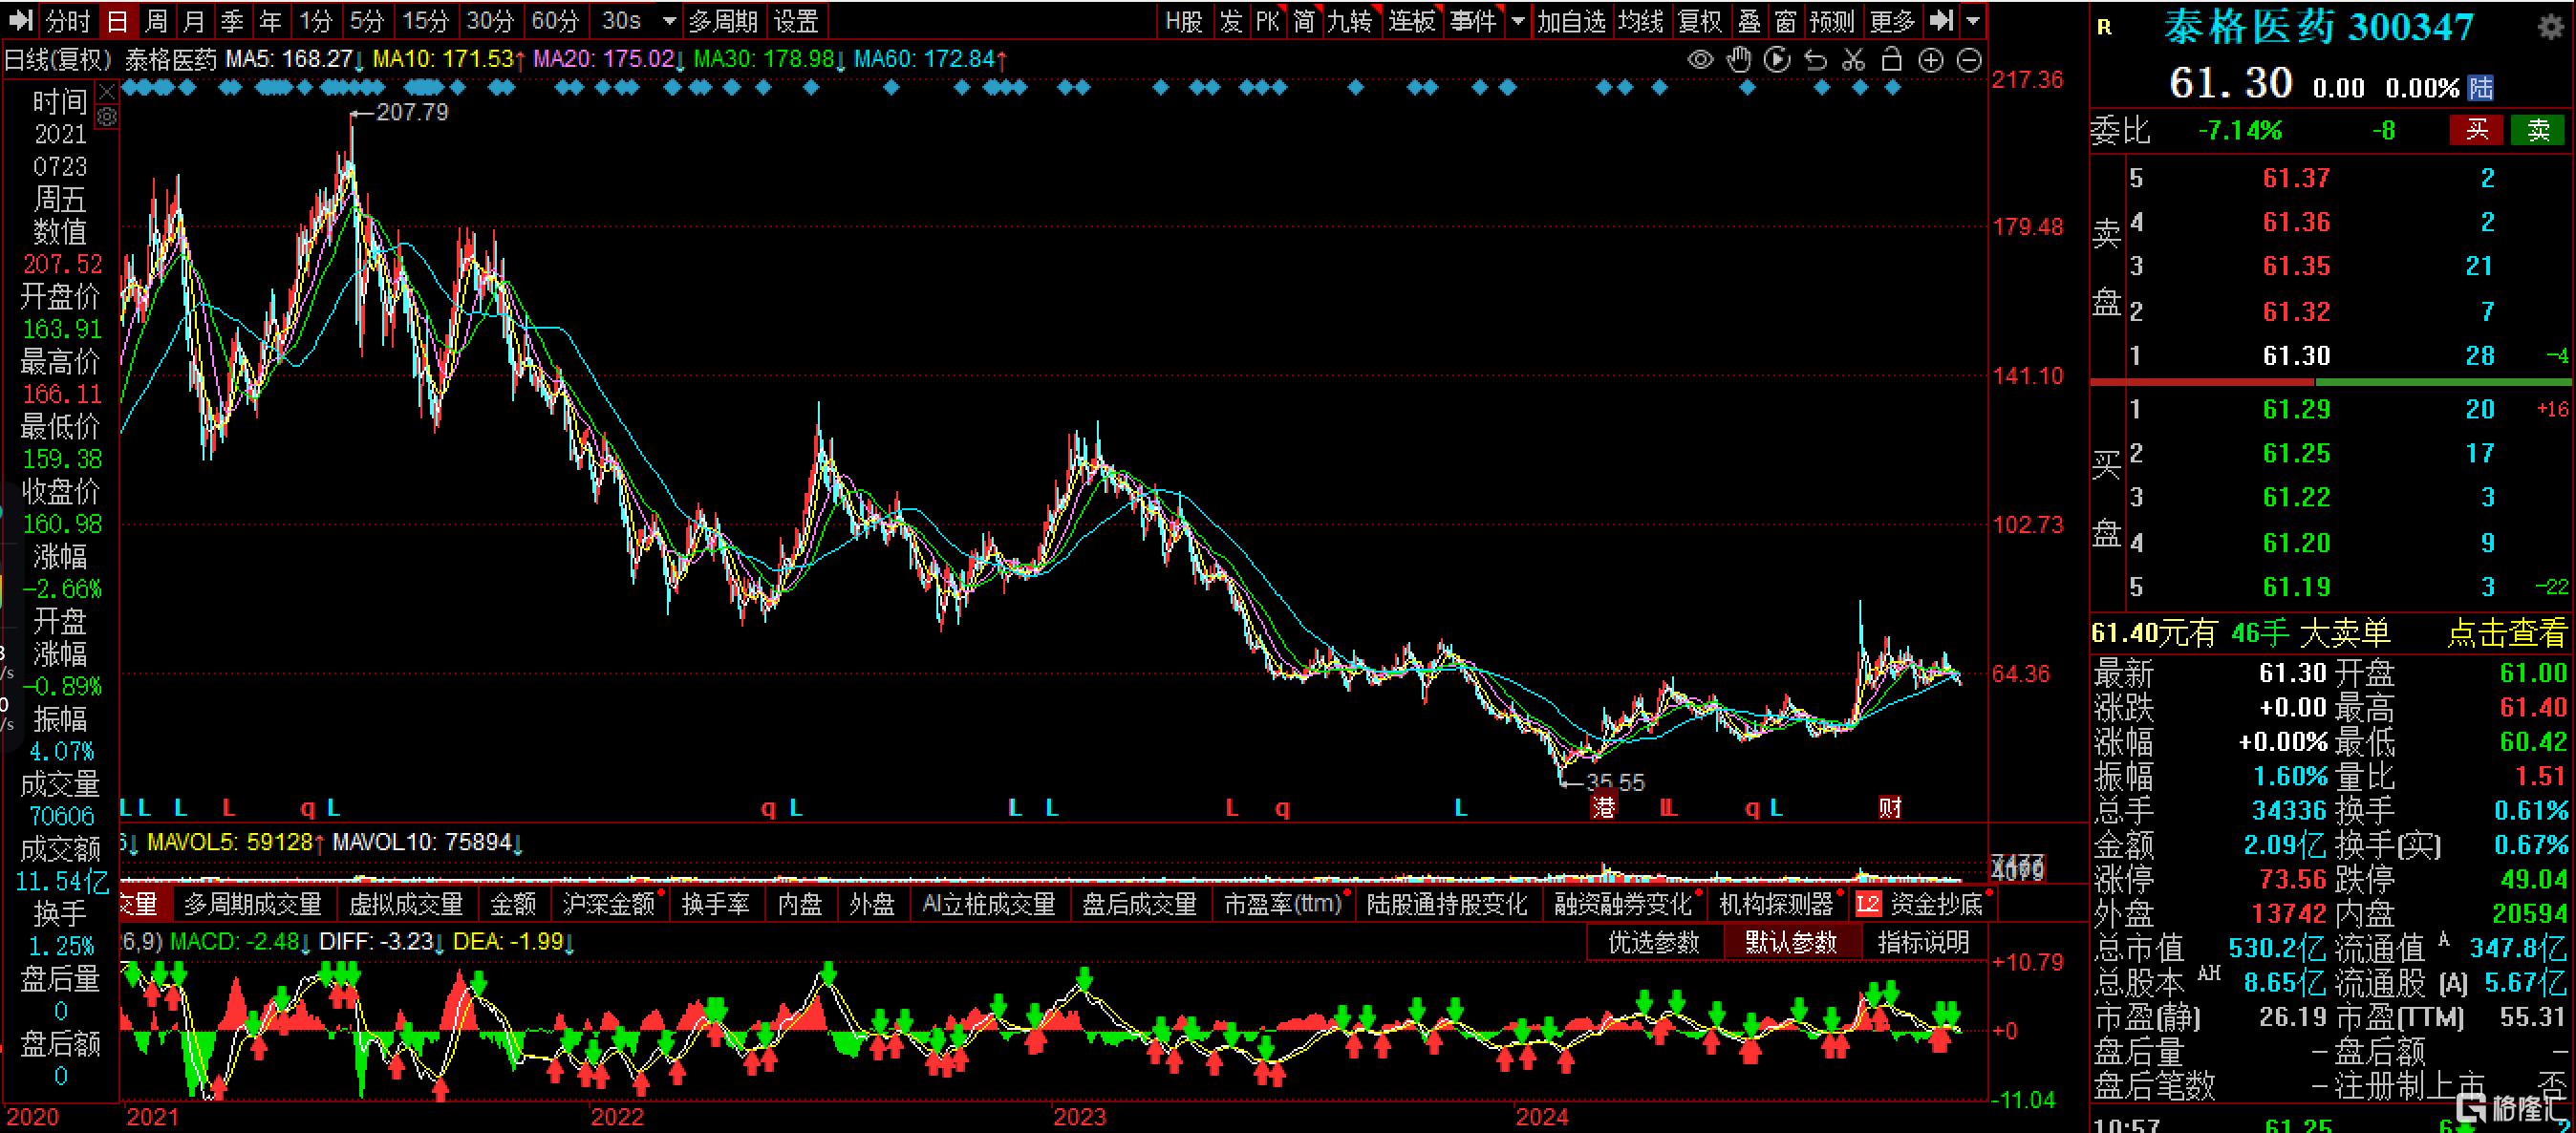Click the 叠 overlay button
The image size is (2576, 1133).
pos(1749,20)
